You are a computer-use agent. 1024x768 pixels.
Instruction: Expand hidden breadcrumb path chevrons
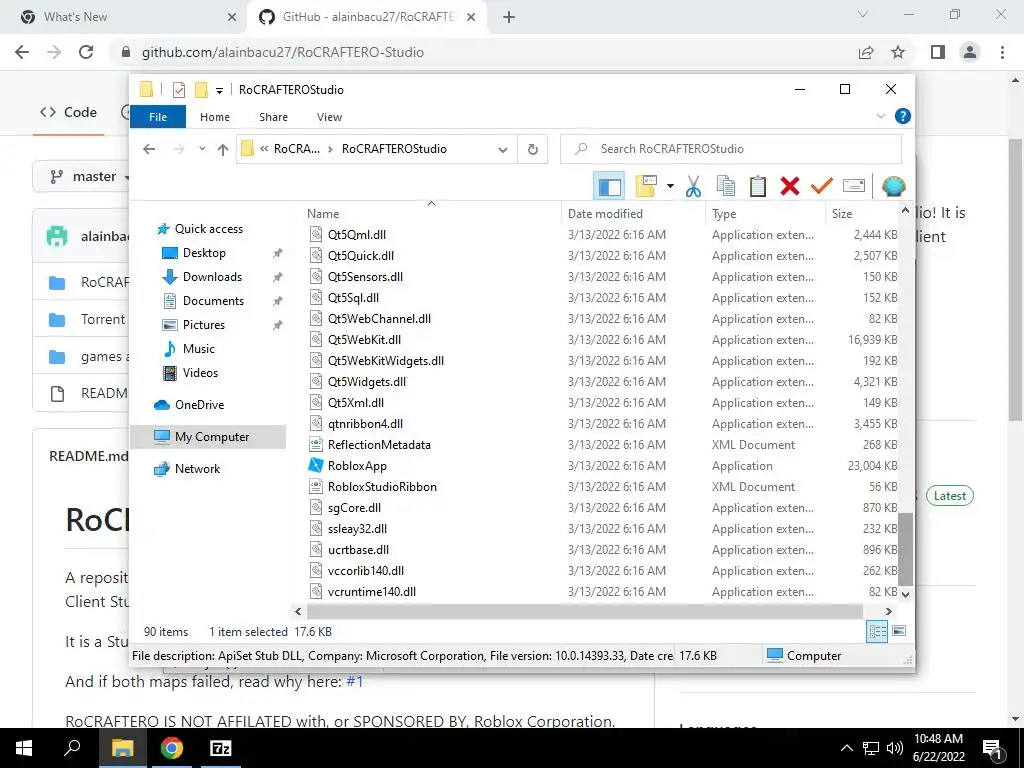264,149
